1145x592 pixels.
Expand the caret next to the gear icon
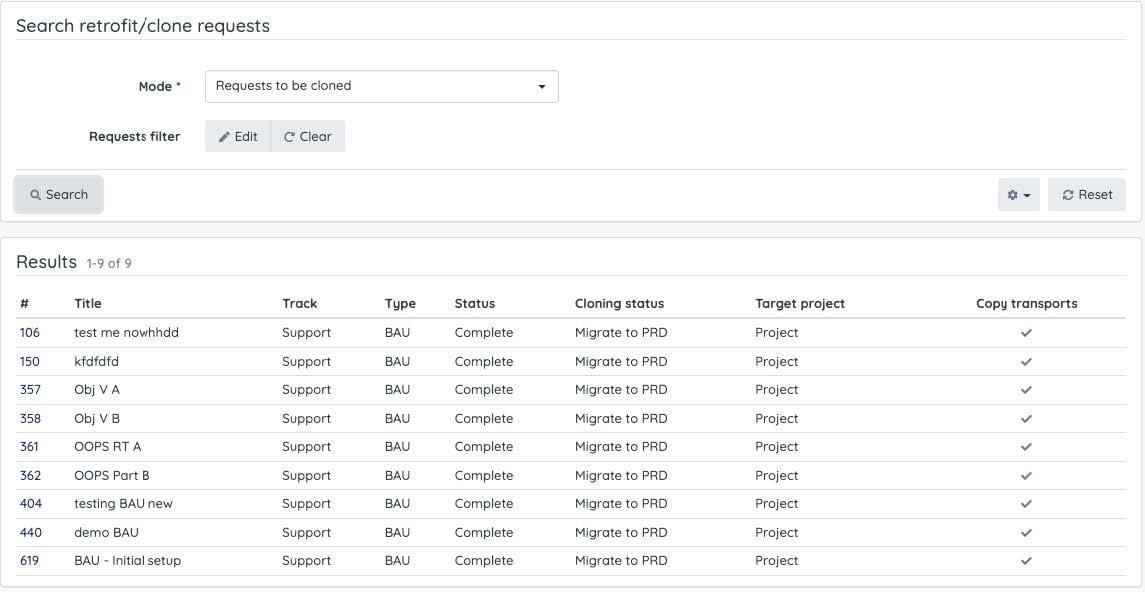pos(1026,194)
